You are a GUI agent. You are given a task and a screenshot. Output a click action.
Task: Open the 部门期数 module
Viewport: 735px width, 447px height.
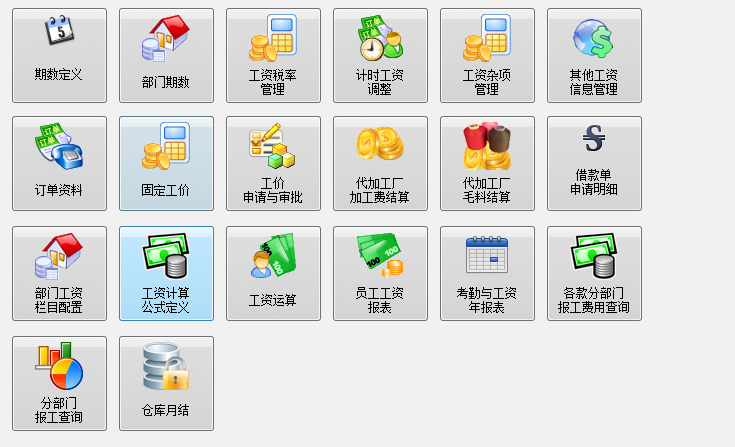[x=166, y=55]
